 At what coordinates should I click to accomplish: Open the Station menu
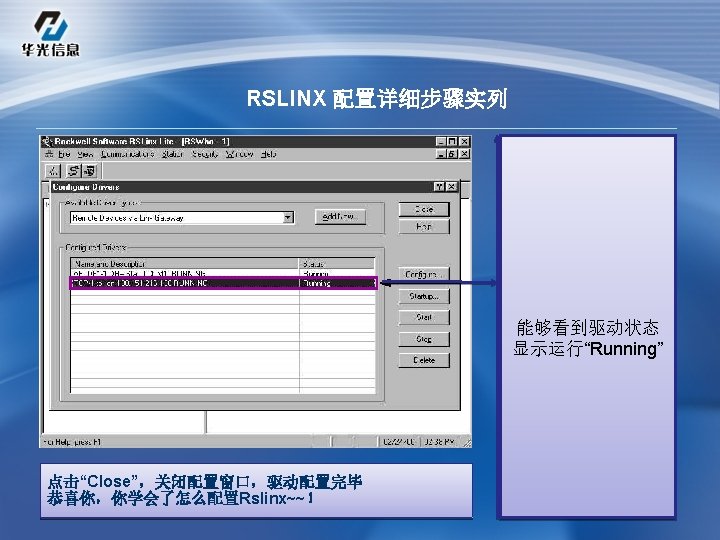[x=172, y=154]
